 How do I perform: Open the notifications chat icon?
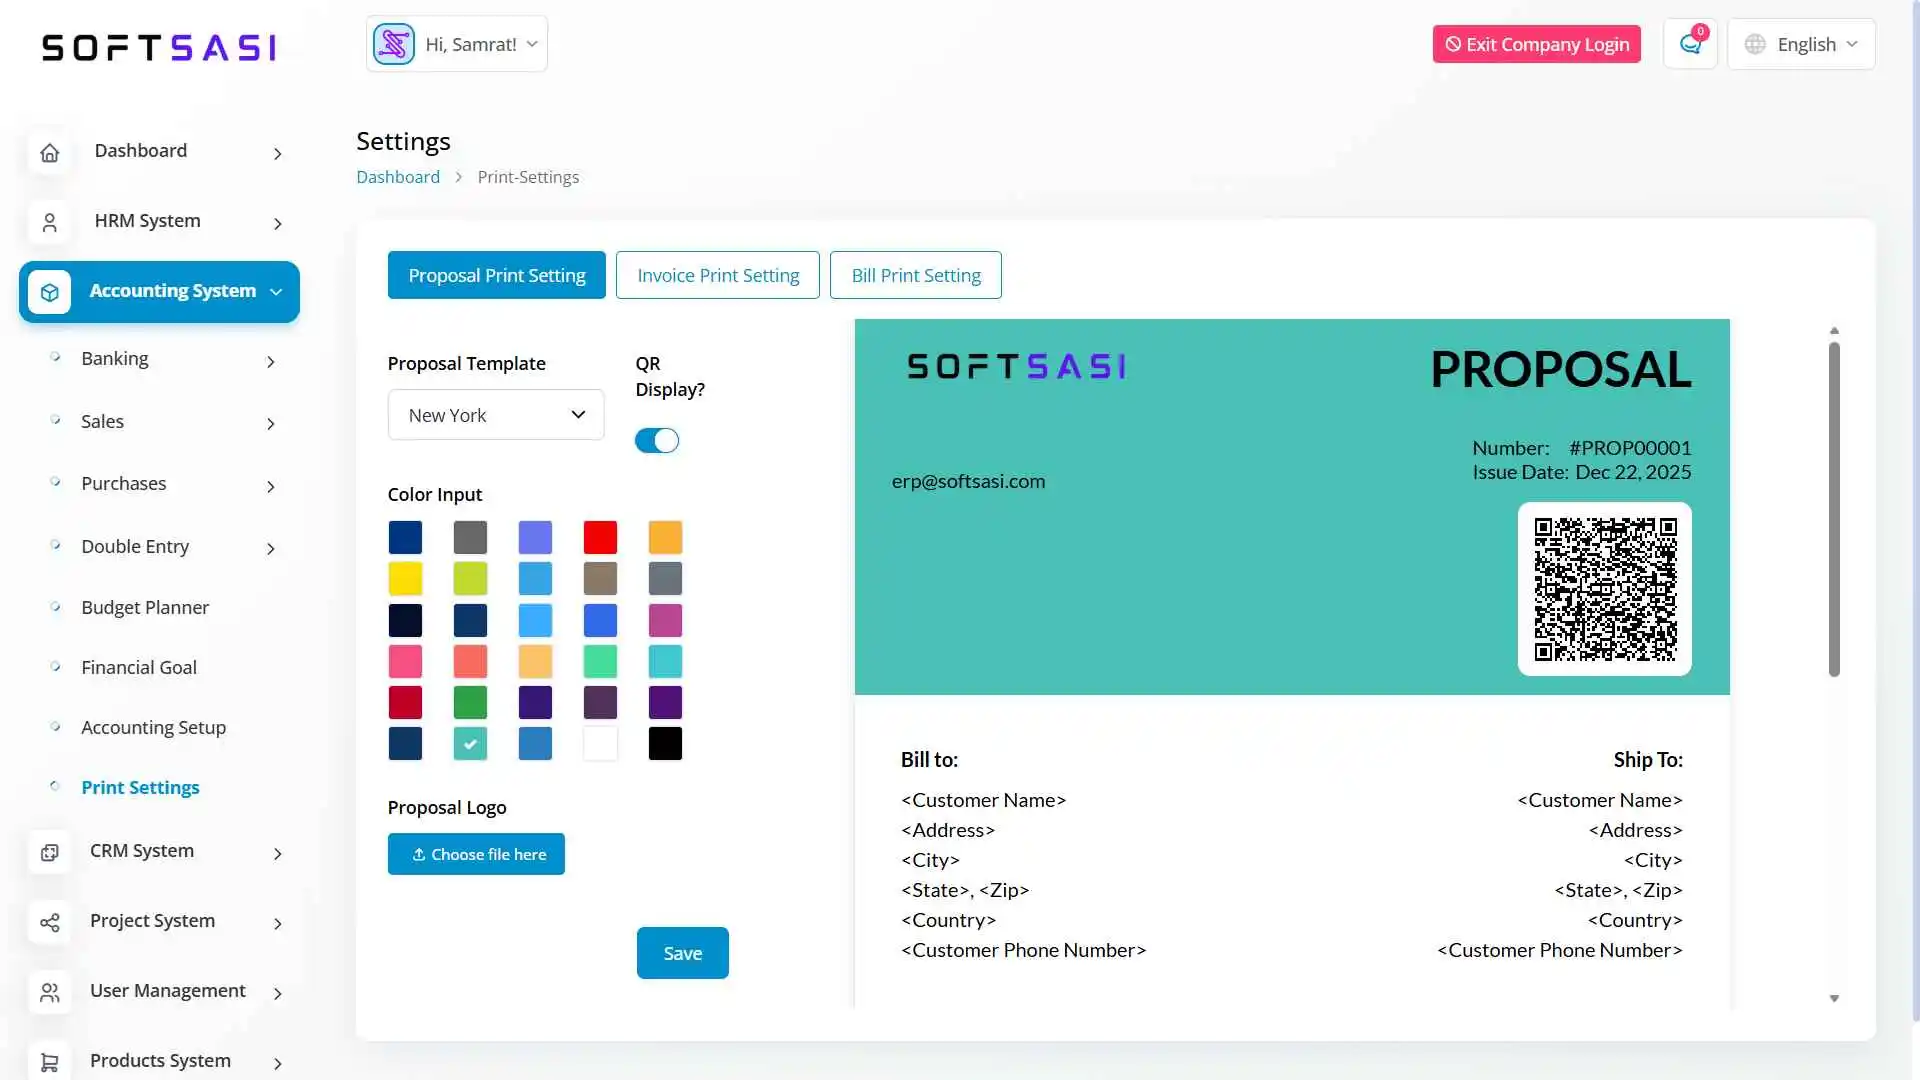click(x=1690, y=44)
